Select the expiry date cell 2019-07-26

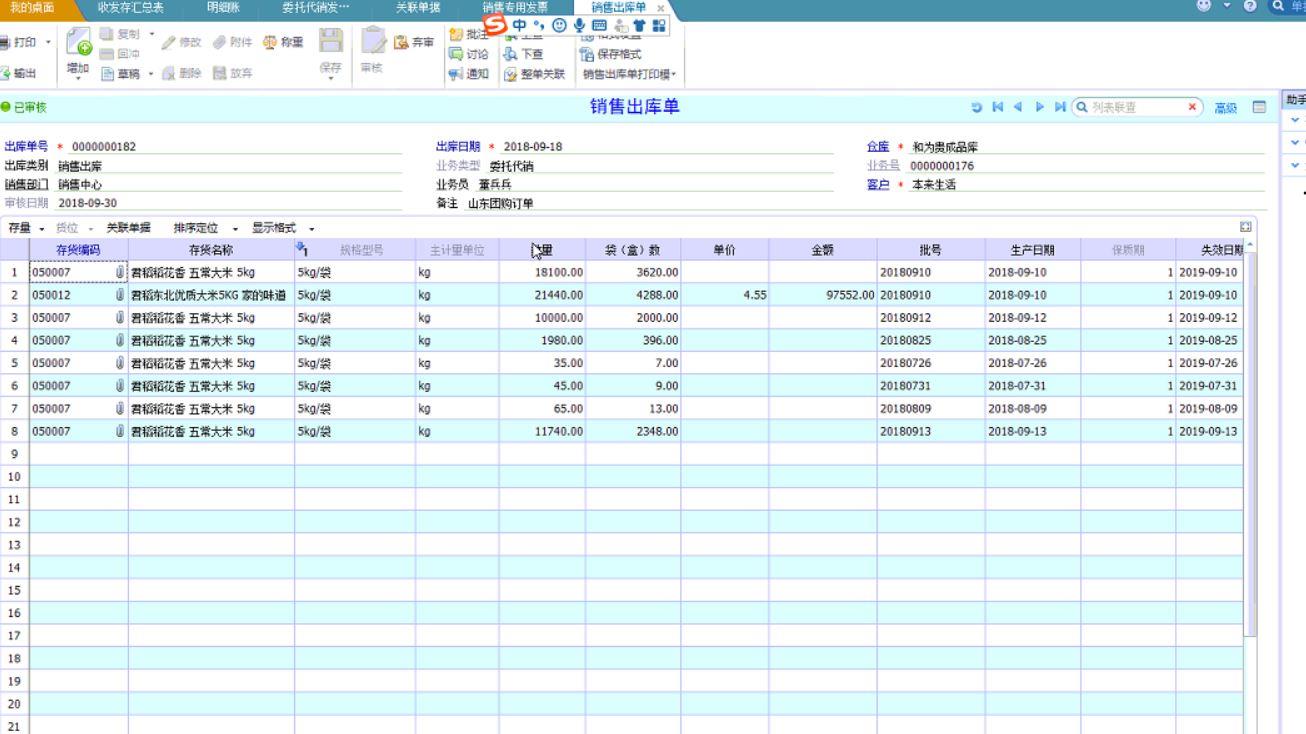[x=1209, y=363]
